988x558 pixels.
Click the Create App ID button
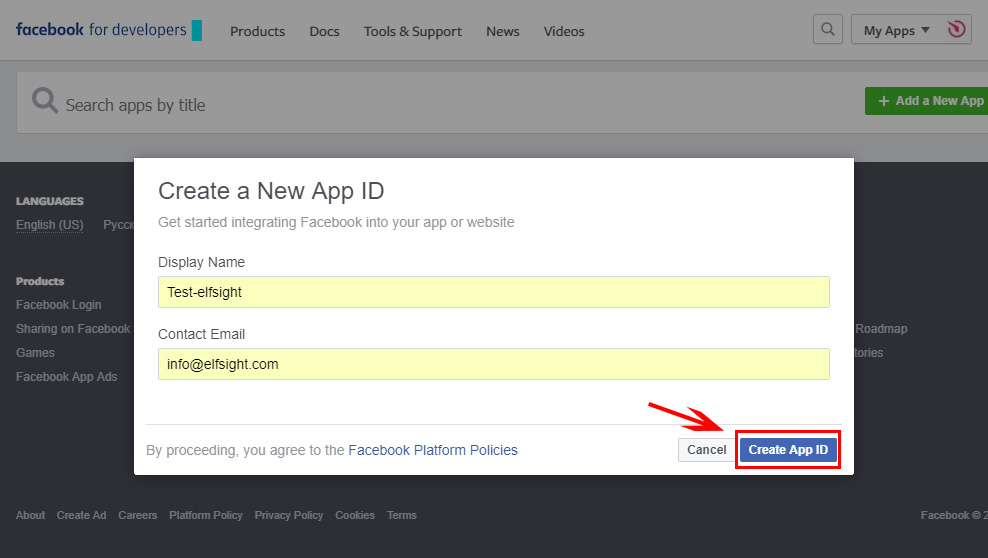click(788, 450)
